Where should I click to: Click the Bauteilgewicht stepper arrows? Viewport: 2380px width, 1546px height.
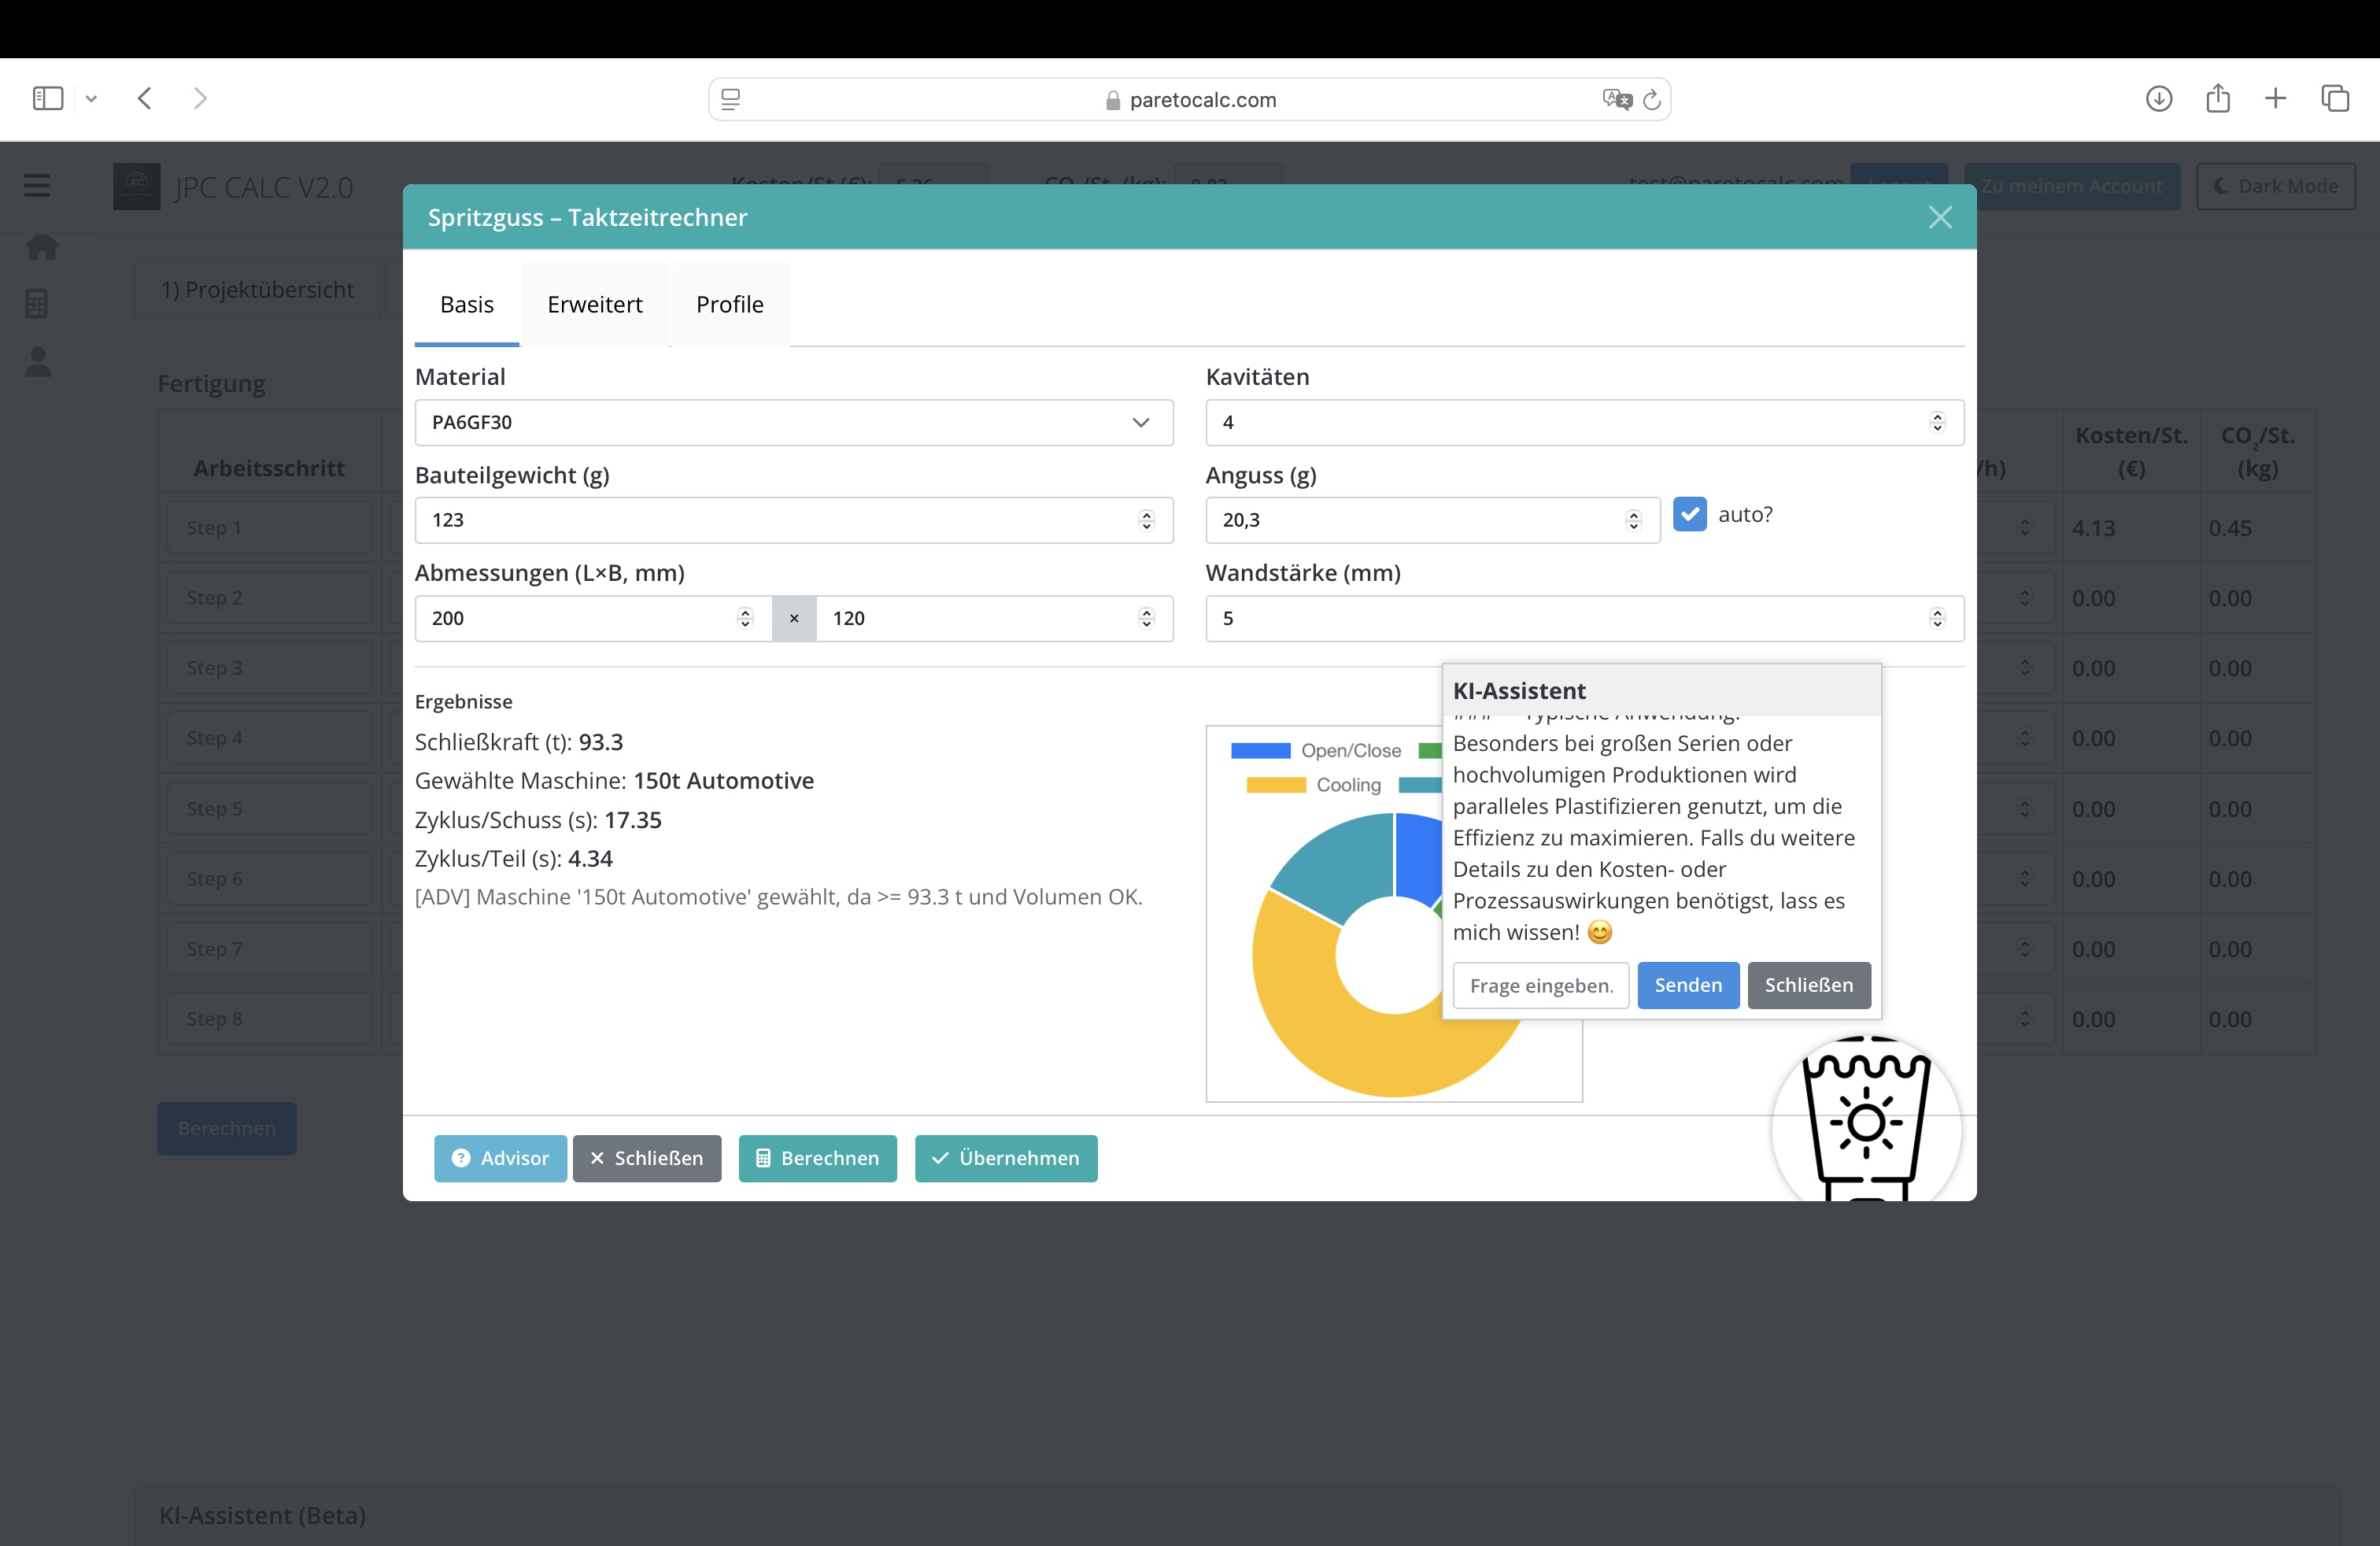coord(1146,520)
